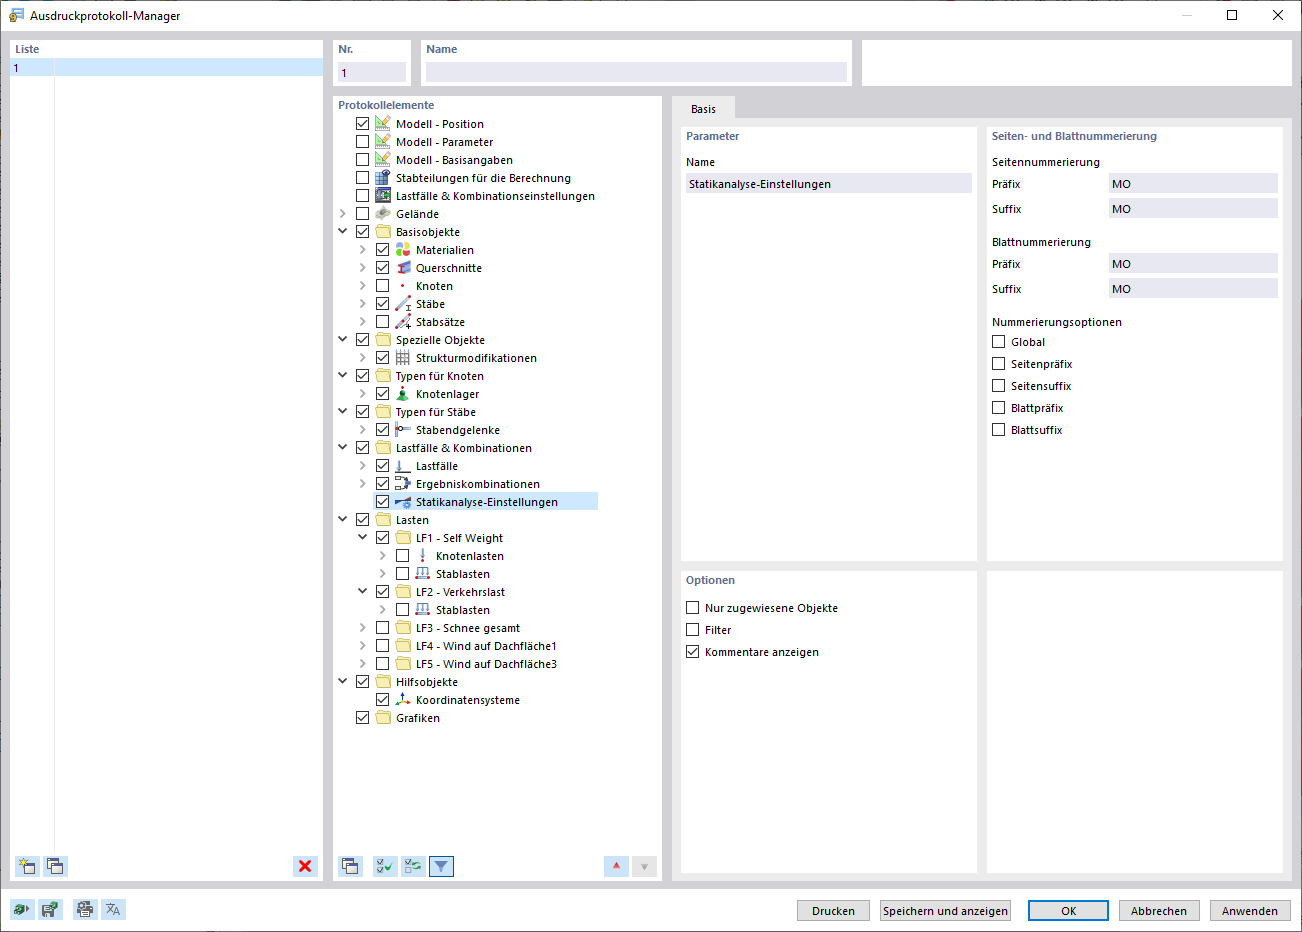The image size is (1302, 932).
Task: Click the parameter name field Statikanalyse-Einstellungen
Action: 828,184
